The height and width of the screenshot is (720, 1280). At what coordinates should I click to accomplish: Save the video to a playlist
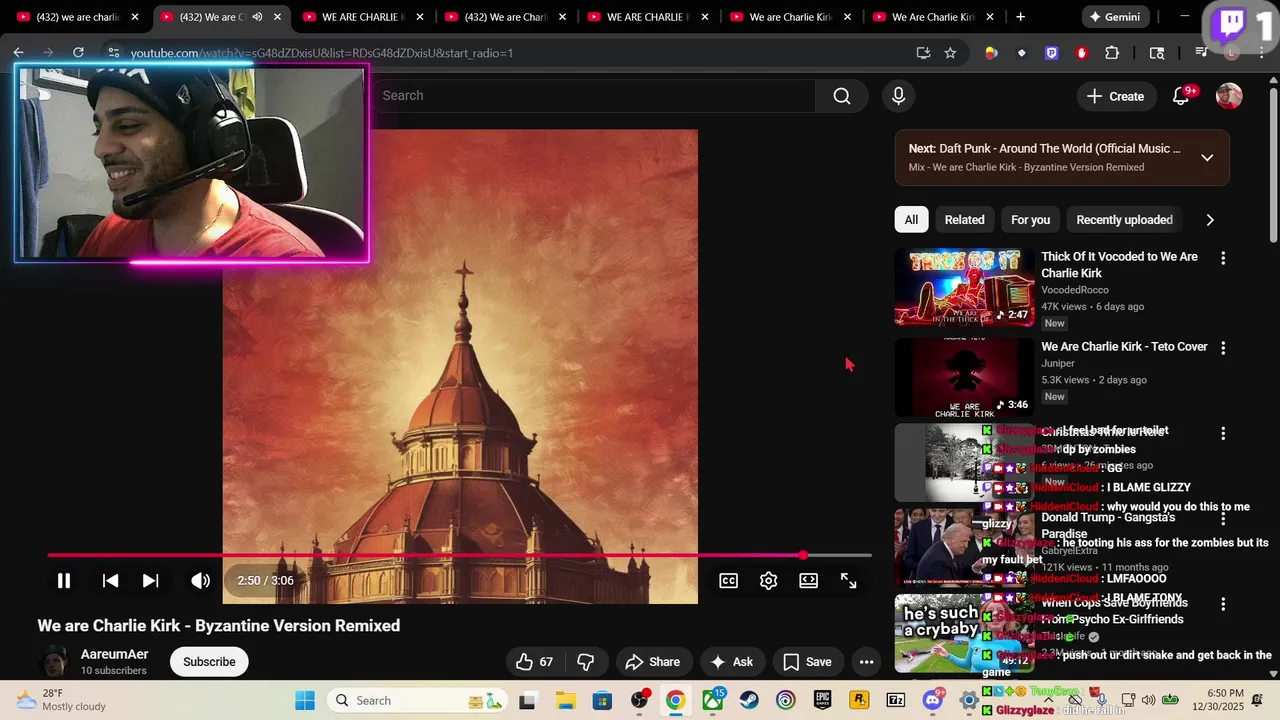(x=807, y=662)
